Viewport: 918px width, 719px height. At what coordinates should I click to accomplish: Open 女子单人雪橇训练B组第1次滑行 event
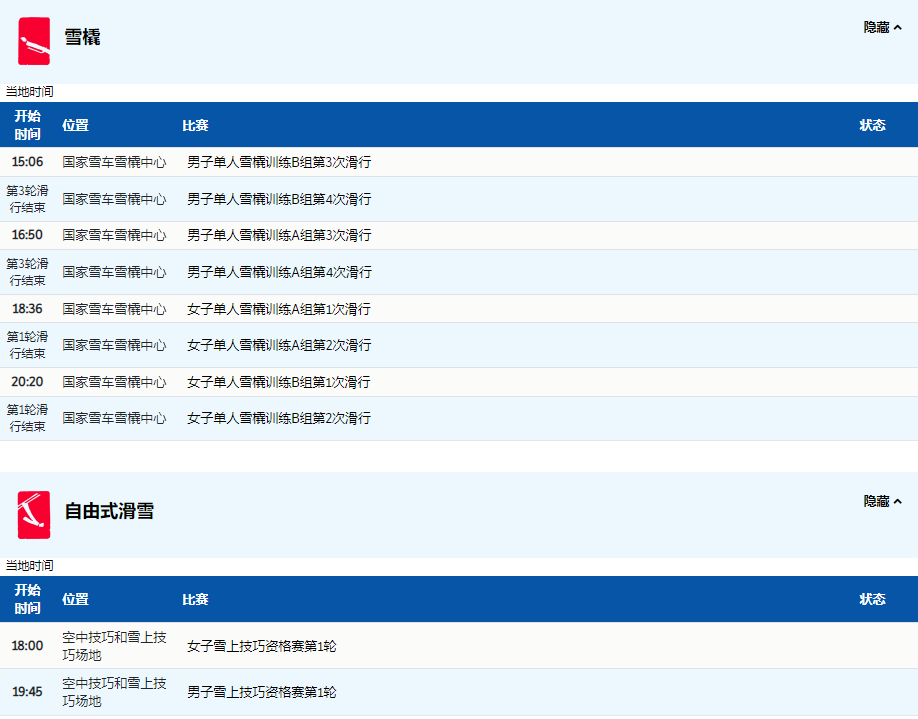[279, 382]
